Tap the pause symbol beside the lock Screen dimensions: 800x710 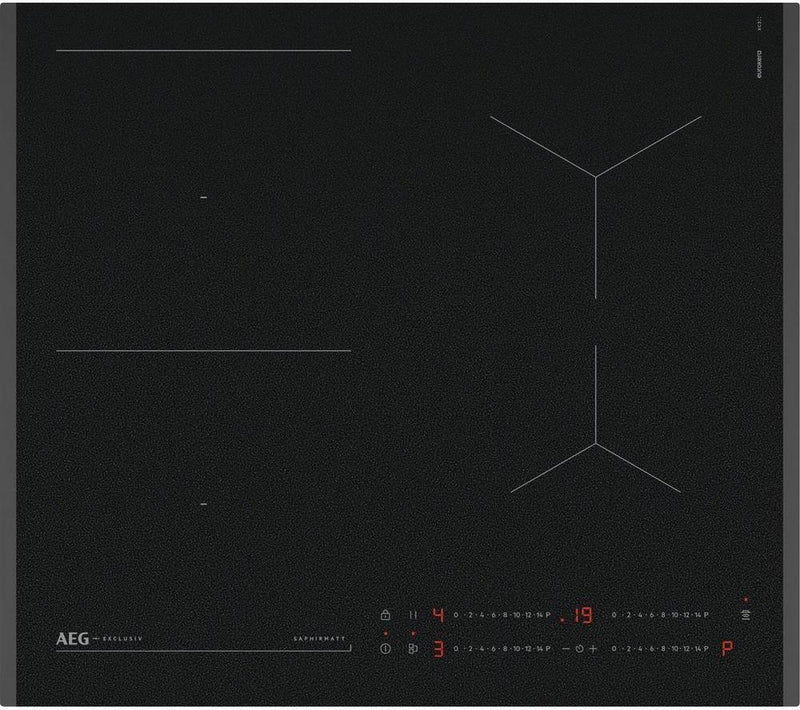pyautogui.click(x=413, y=615)
